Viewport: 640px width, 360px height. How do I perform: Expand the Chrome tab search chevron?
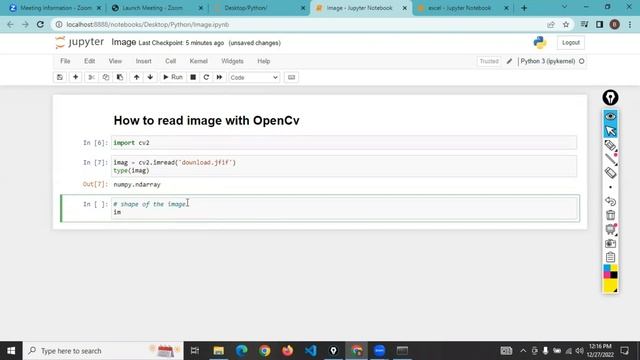[x=564, y=7]
